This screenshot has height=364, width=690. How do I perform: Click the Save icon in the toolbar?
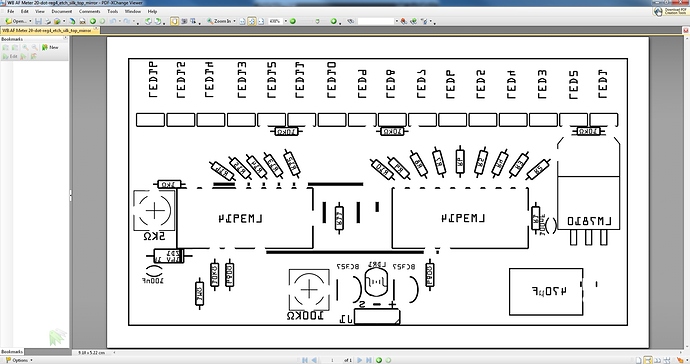[38, 21]
